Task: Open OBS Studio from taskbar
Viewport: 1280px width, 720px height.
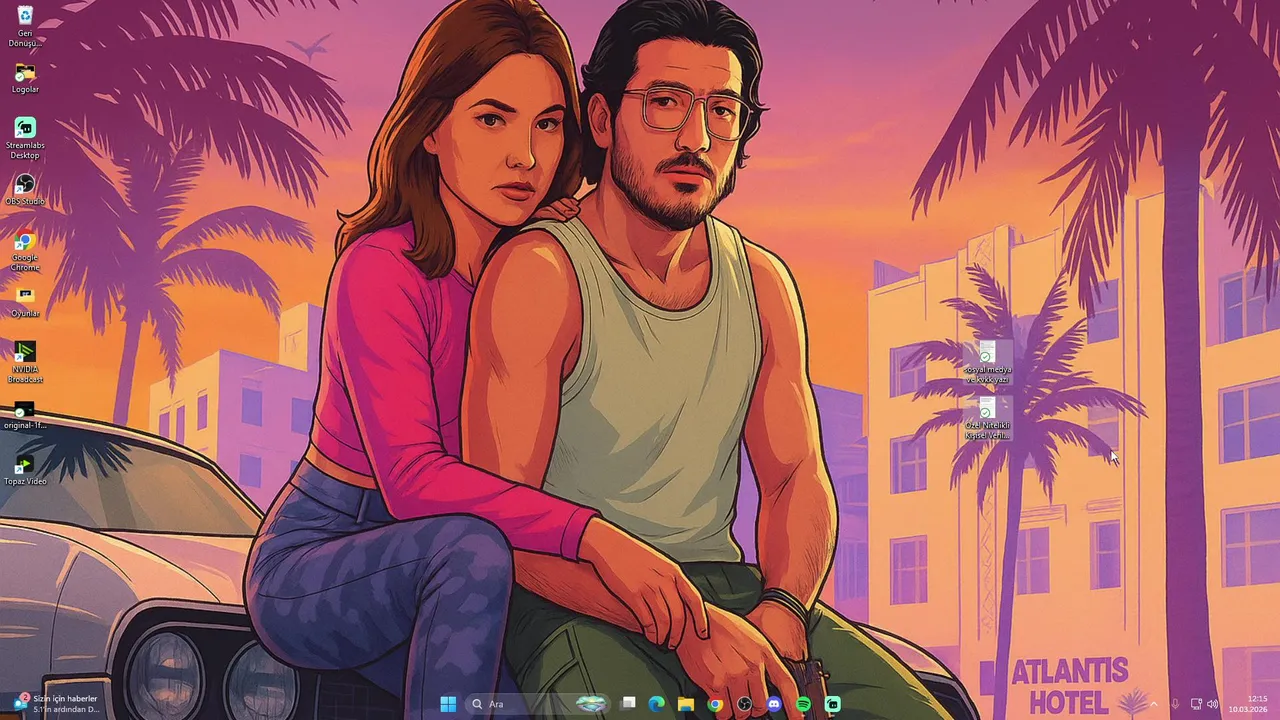Action: point(744,704)
